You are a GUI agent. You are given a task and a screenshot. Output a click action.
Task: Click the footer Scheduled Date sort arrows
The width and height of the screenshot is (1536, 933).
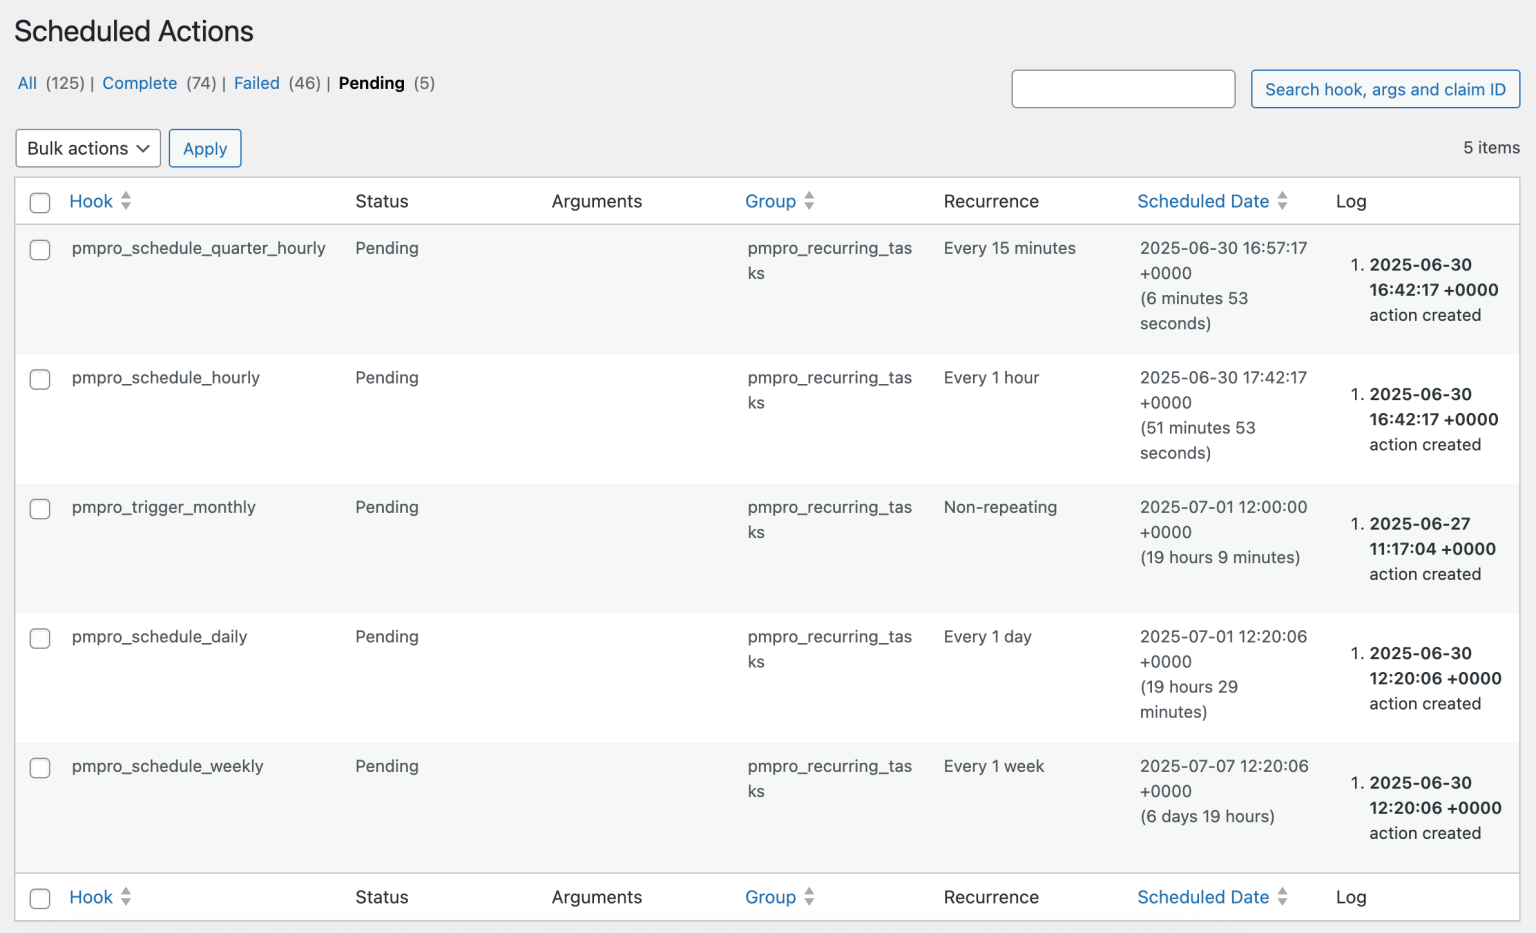[x=1283, y=896]
